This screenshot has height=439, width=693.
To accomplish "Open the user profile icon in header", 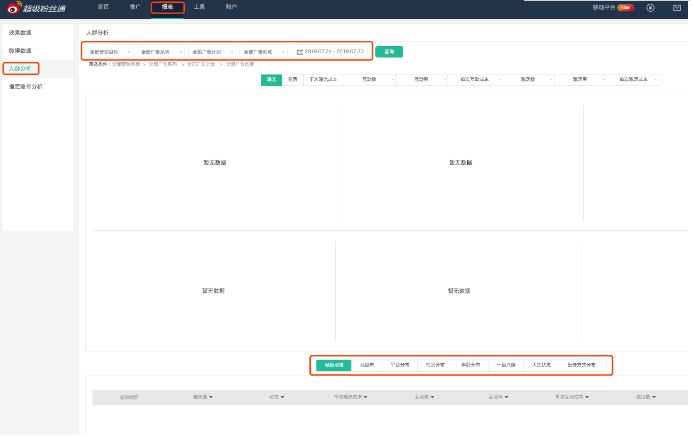I will click(x=651, y=8).
